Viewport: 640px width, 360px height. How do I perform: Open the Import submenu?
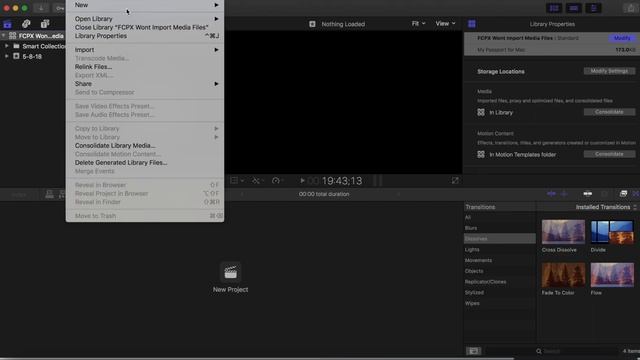pos(145,50)
